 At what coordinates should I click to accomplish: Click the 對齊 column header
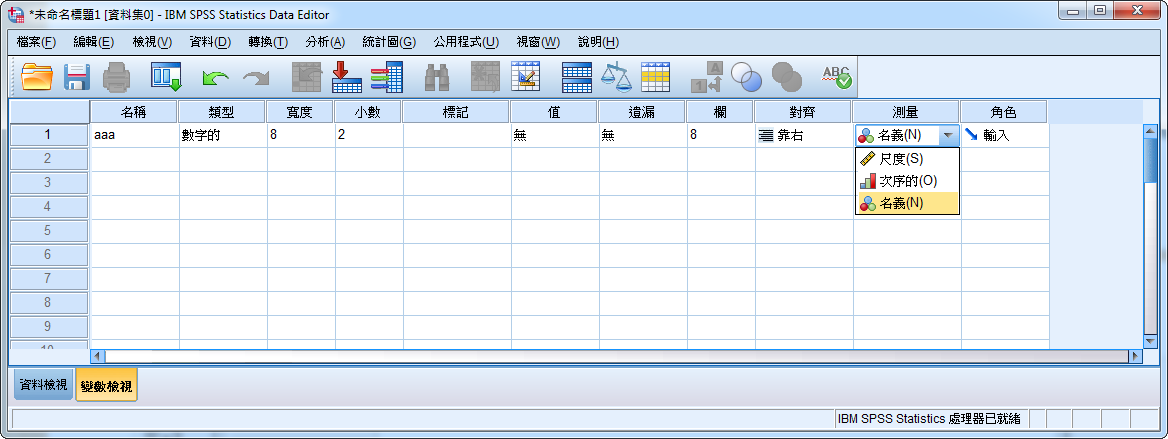click(802, 112)
